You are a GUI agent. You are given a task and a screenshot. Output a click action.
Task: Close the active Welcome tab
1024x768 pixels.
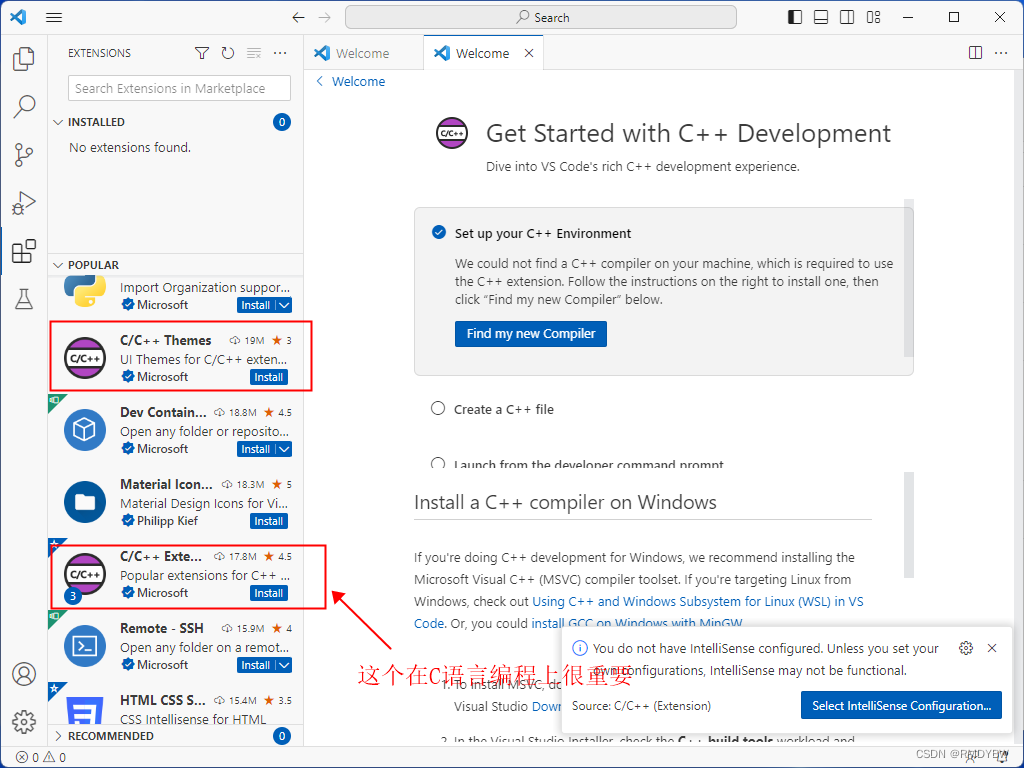[x=529, y=54]
